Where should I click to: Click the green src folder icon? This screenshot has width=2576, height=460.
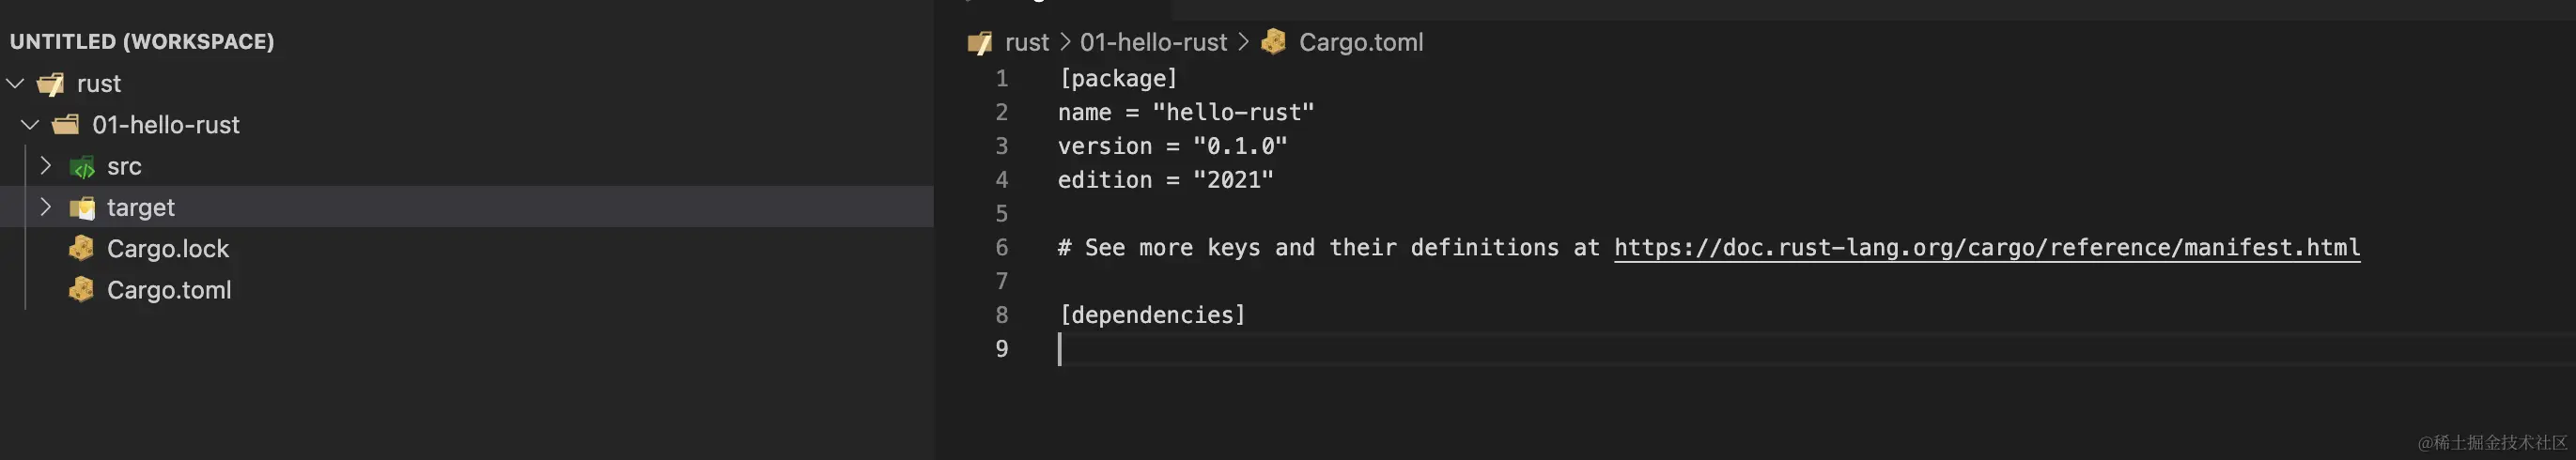pyautogui.click(x=82, y=167)
